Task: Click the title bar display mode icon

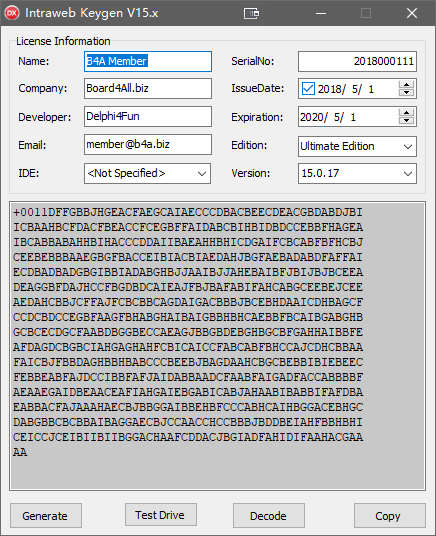Action: point(251,13)
